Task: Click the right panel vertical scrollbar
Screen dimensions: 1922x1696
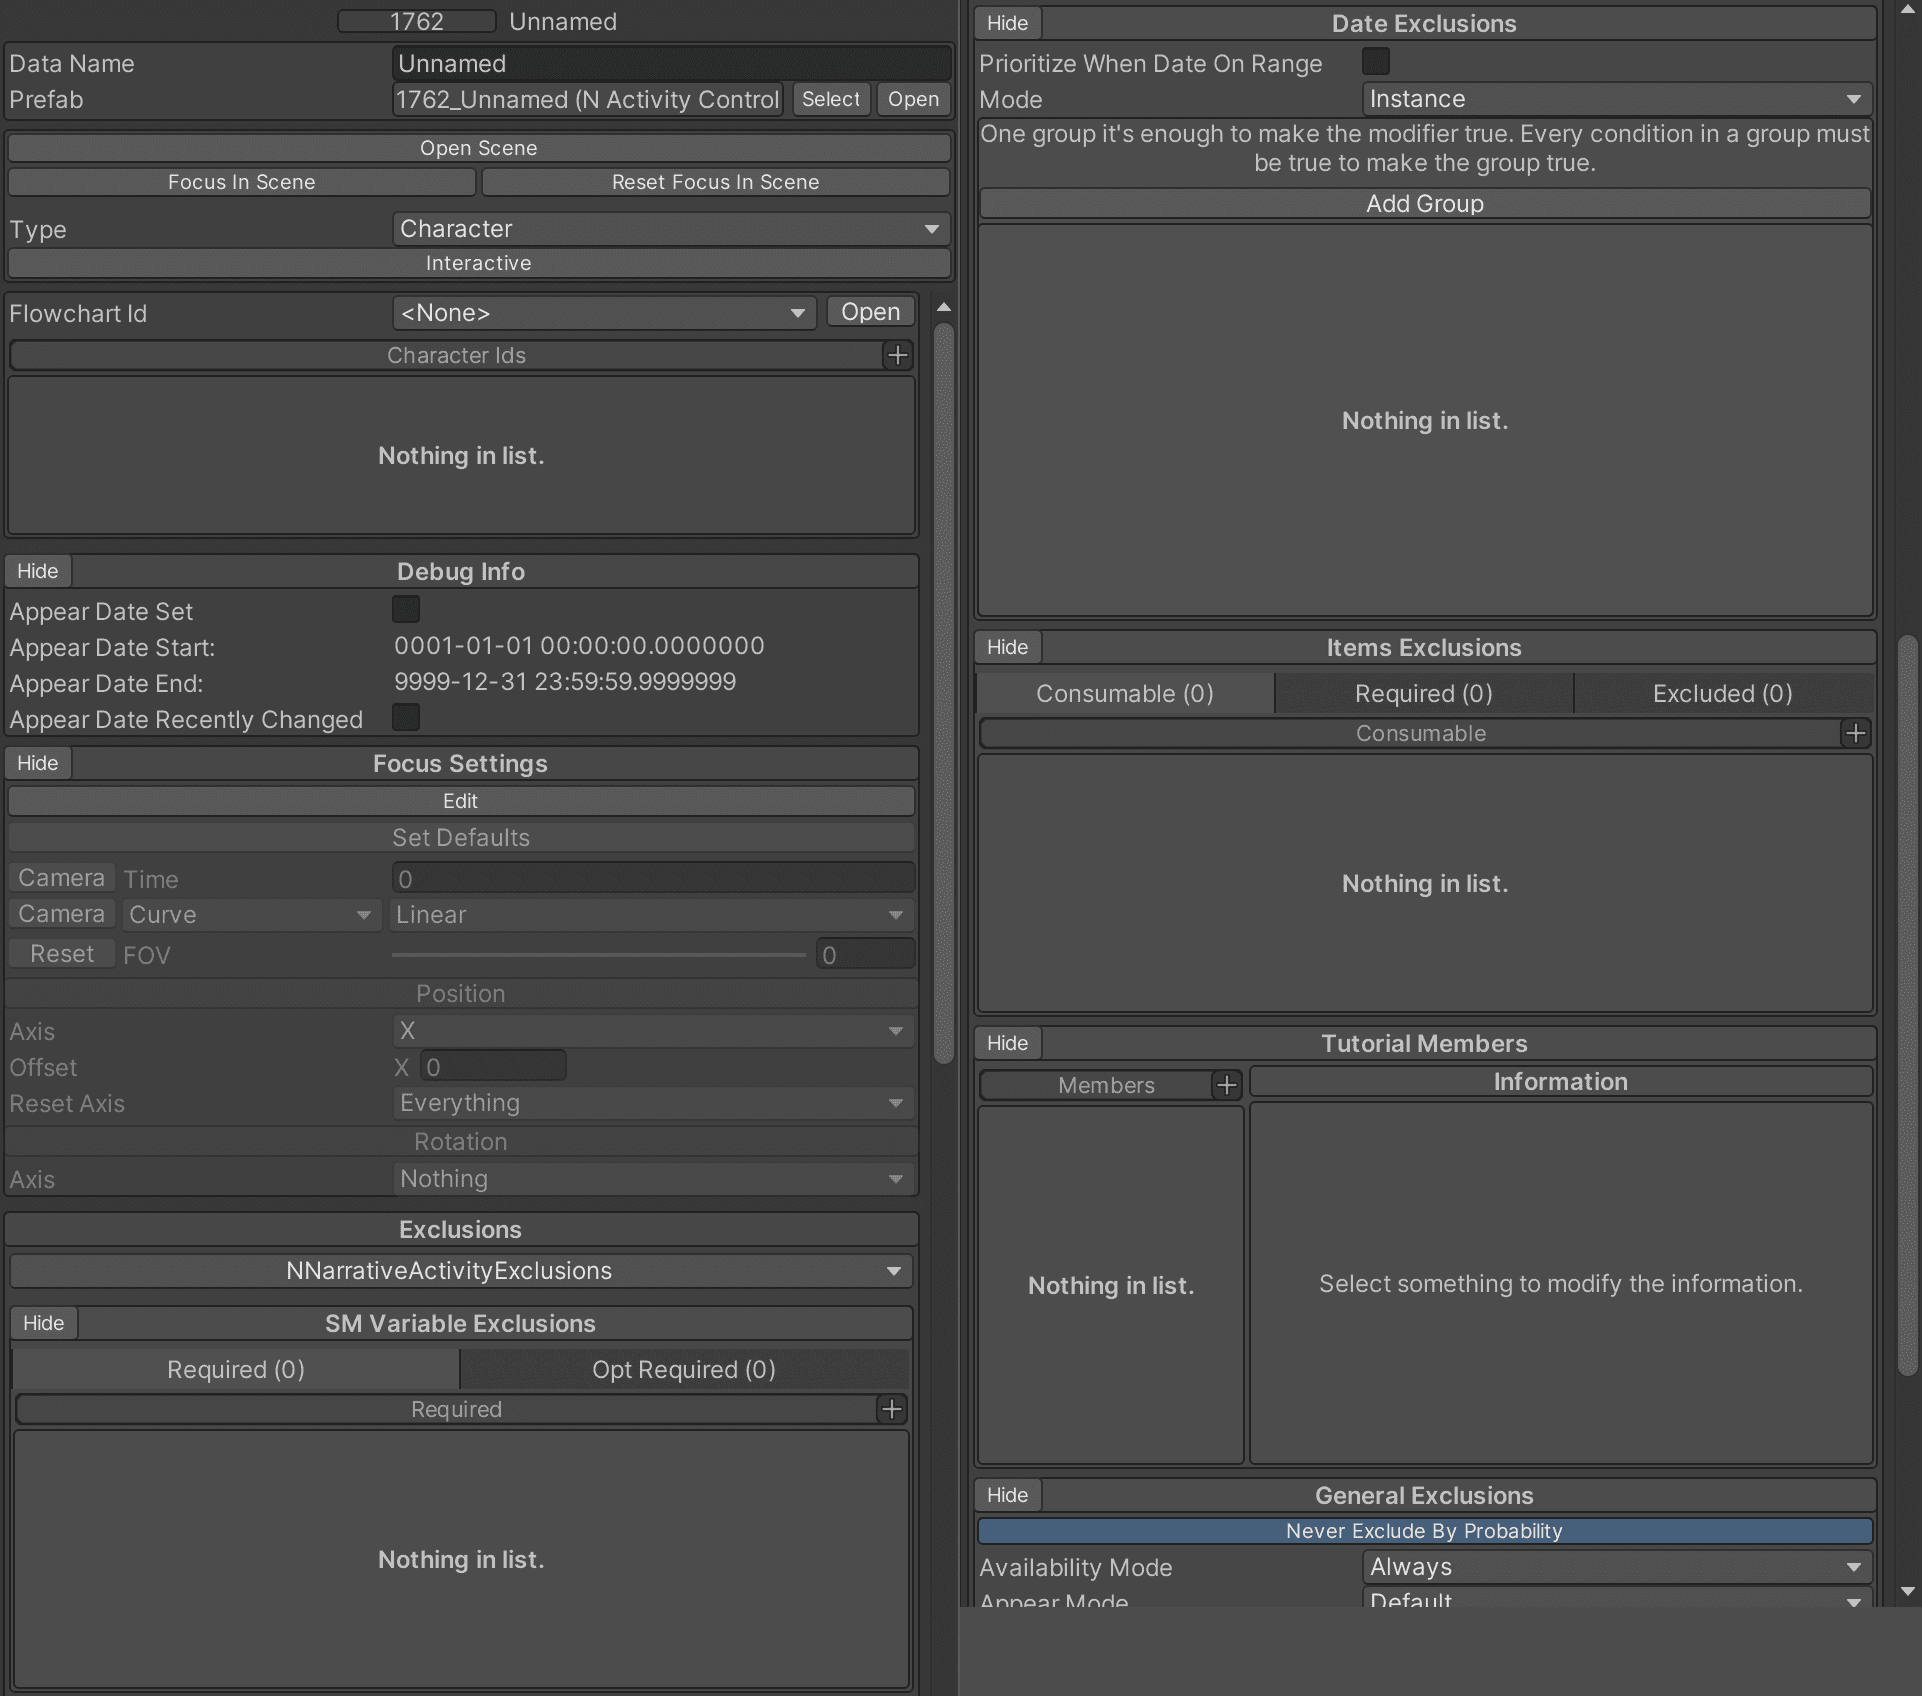Action: (1907, 1004)
